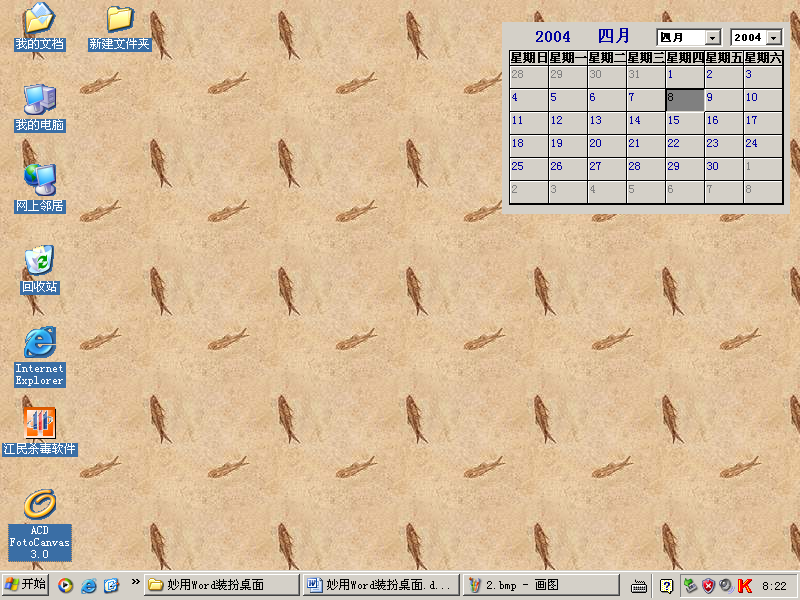Select the Internet Explorer desktop icon
Image resolution: width=800 pixels, height=600 pixels.
coord(39,356)
